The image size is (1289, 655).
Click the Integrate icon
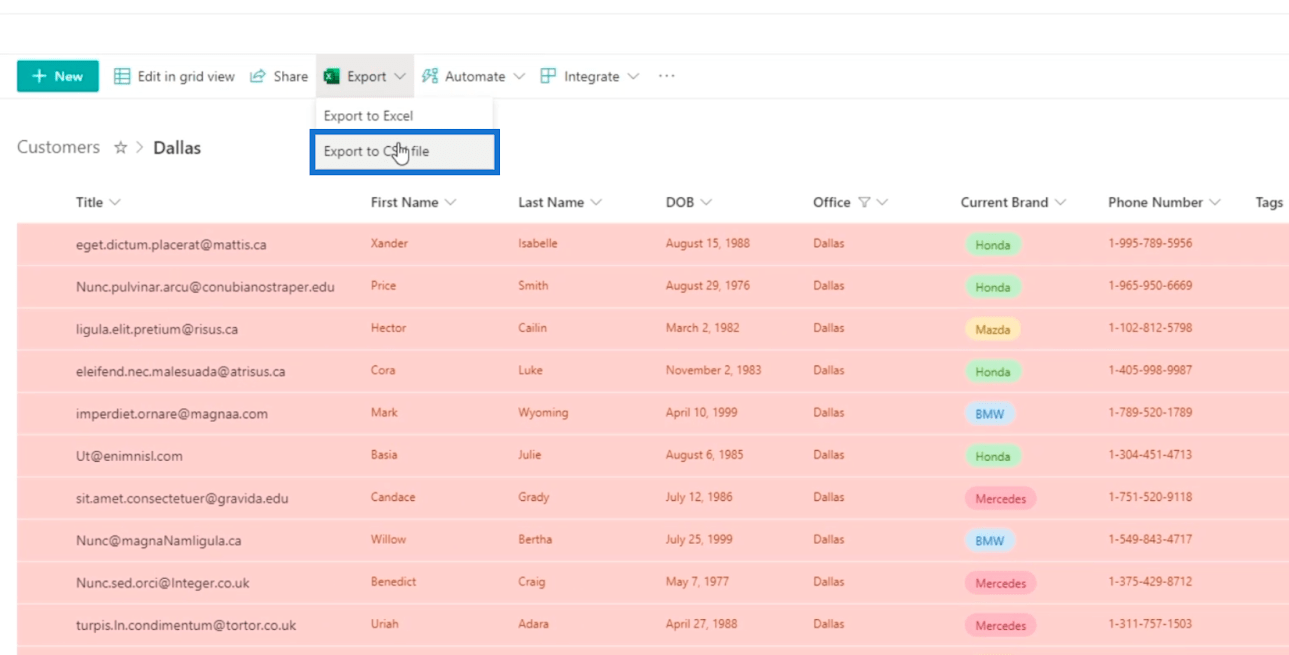tap(548, 76)
